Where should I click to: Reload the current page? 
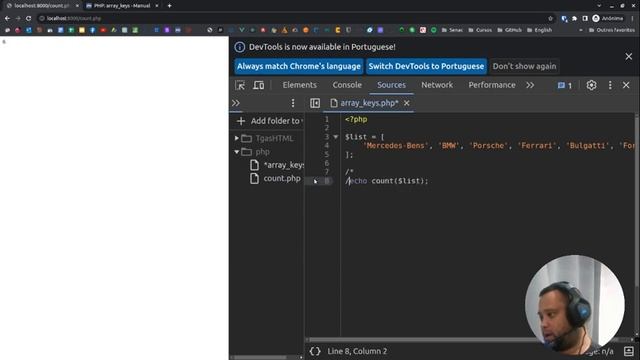click(29, 18)
